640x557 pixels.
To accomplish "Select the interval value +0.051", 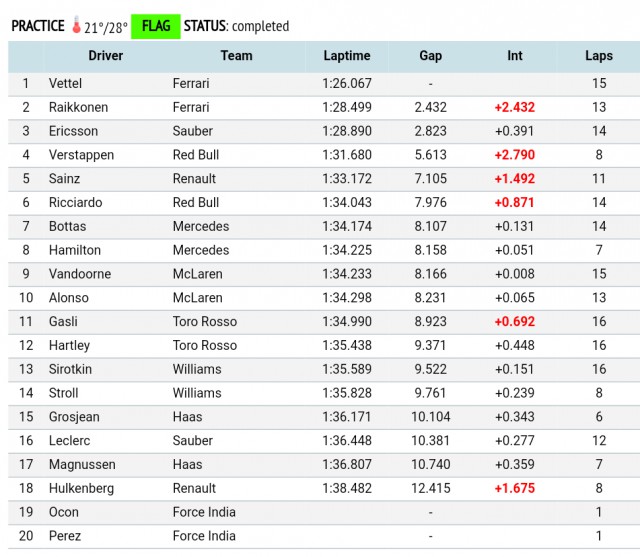I will pyautogui.click(x=515, y=250).
